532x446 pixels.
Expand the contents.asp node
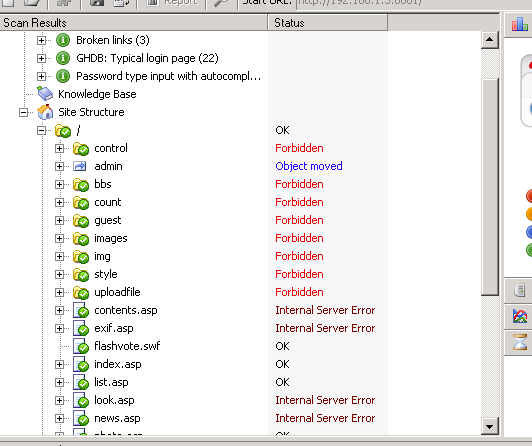pos(59,310)
